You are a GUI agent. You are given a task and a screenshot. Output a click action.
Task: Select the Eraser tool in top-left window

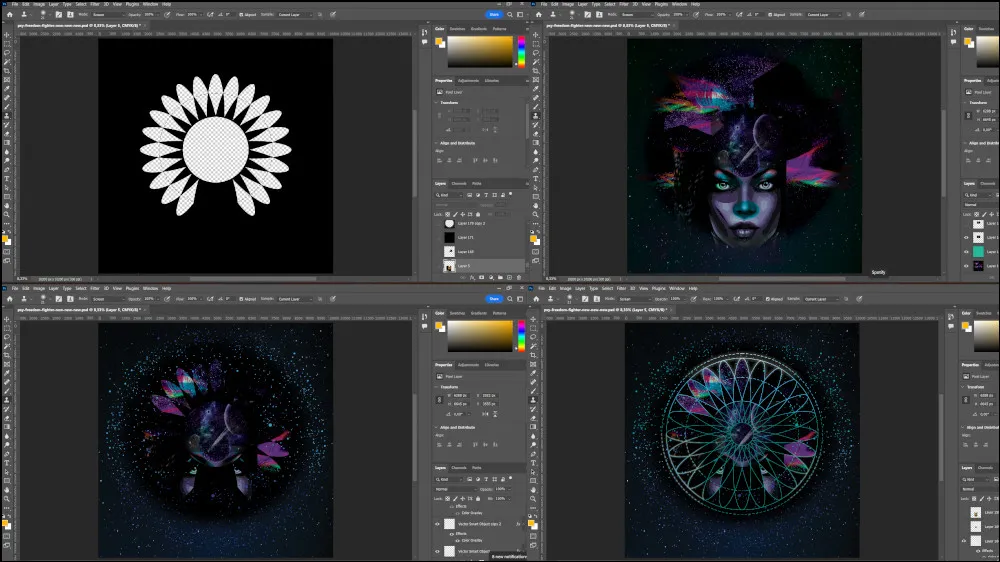tap(7, 133)
